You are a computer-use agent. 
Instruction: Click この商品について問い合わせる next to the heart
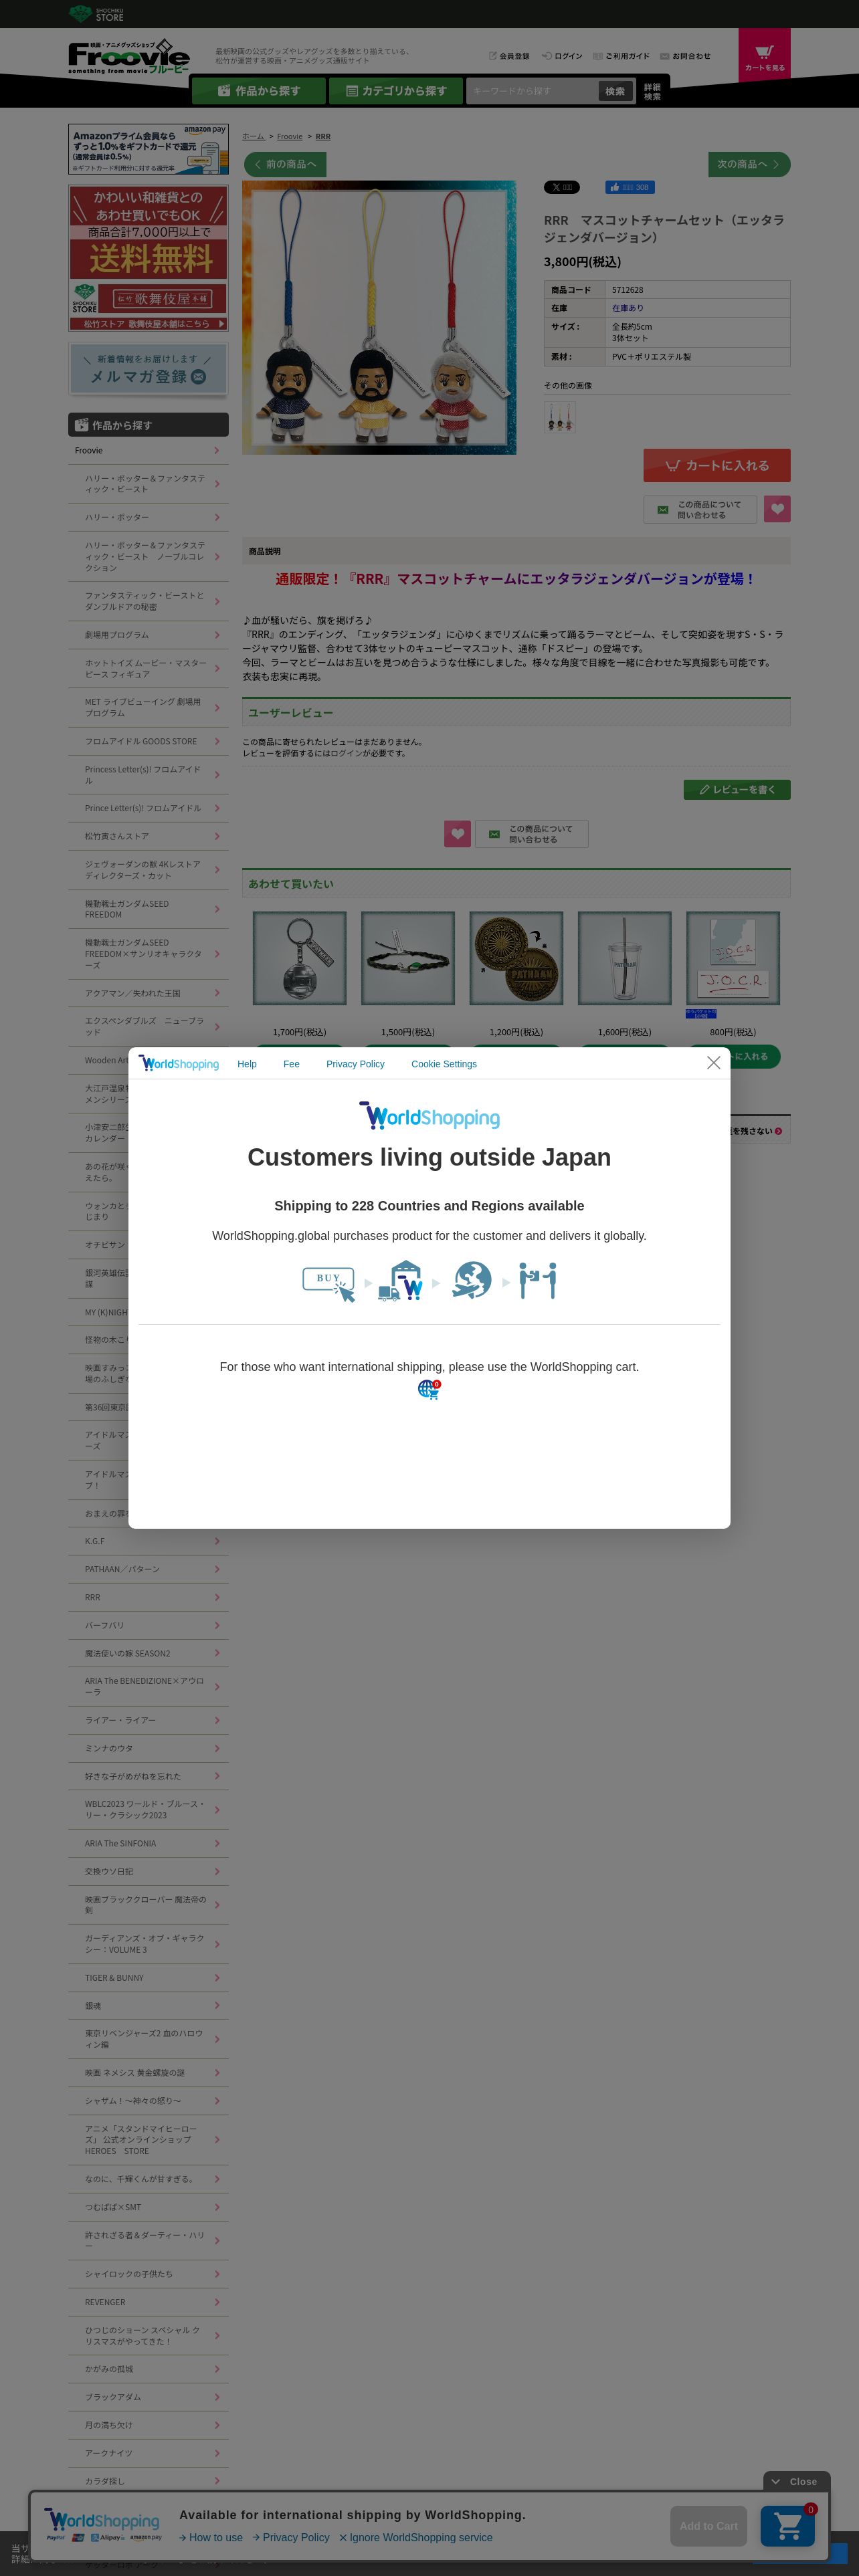click(700, 509)
